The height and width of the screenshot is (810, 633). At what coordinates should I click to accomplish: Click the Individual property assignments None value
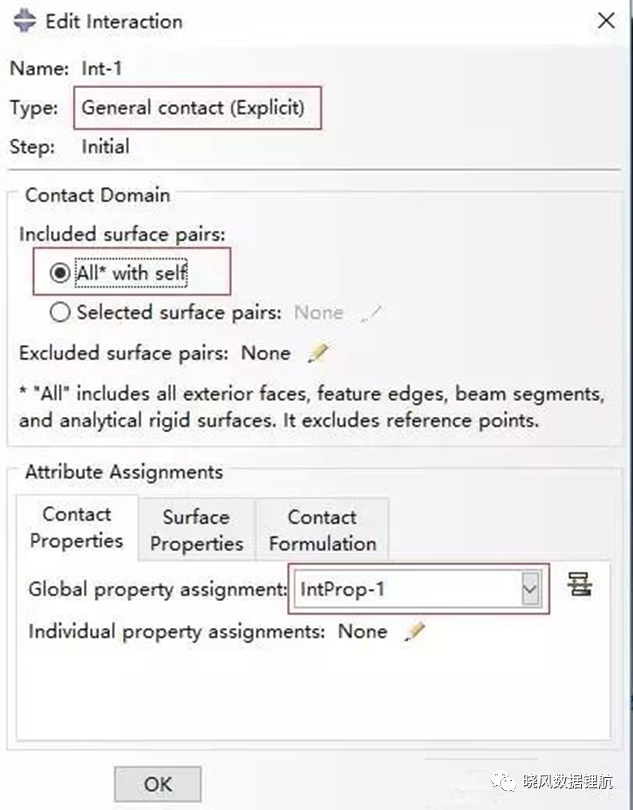pos(362,631)
